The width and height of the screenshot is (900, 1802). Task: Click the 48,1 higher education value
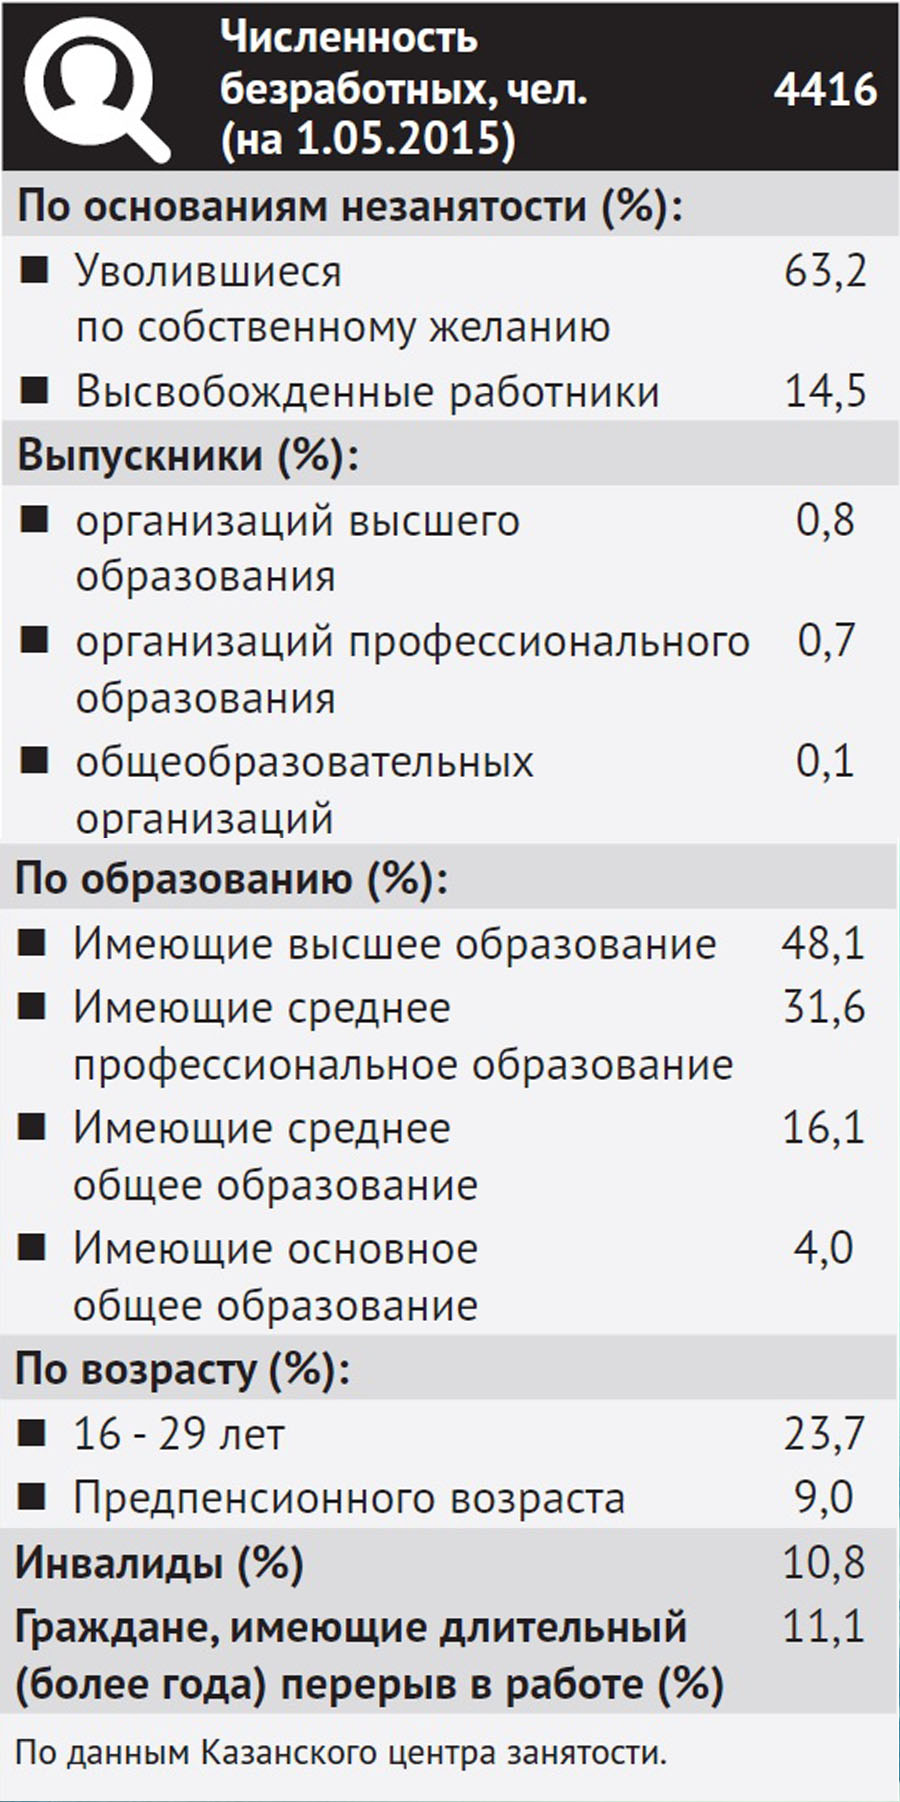point(823,943)
